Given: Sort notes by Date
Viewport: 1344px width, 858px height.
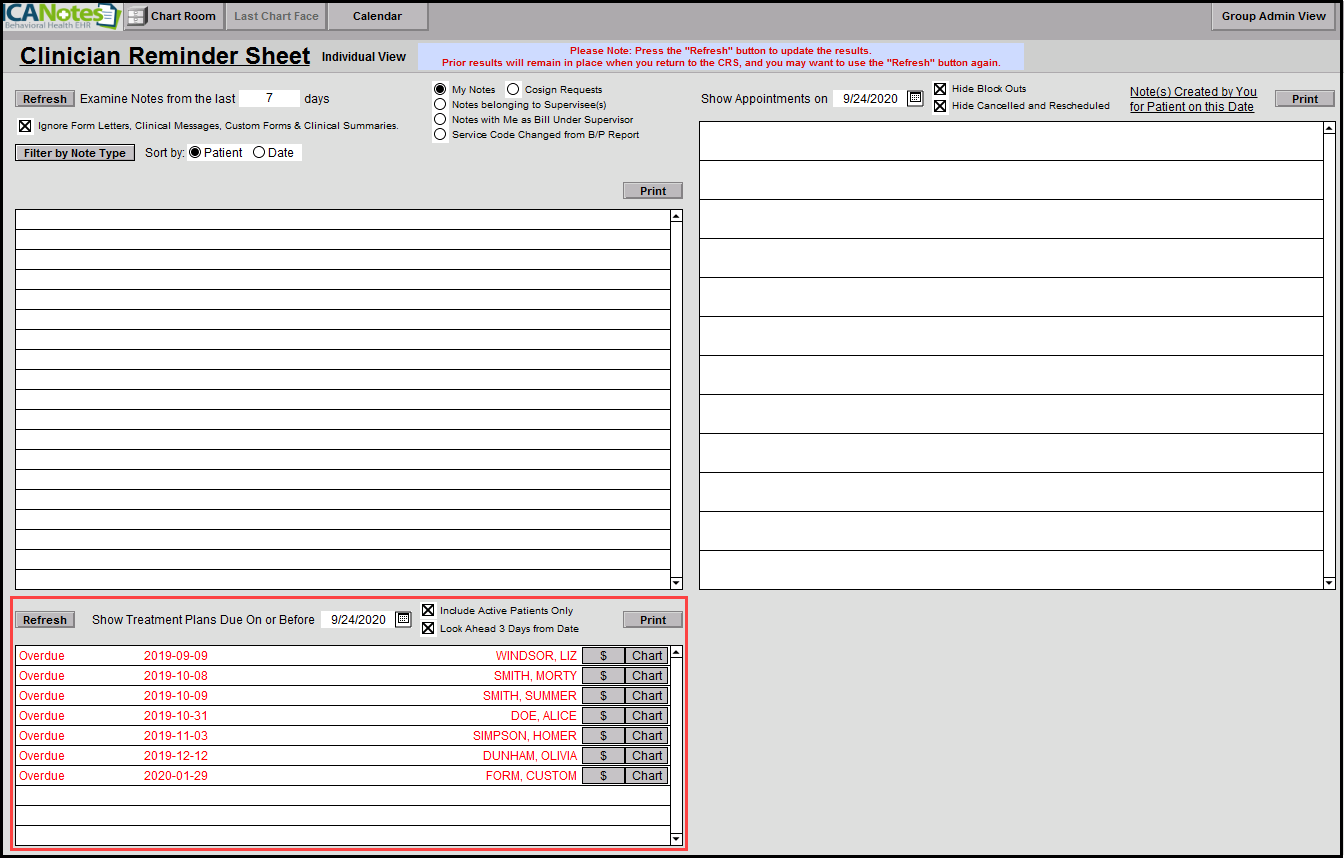Looking at the screenshot, I should 259,153.
